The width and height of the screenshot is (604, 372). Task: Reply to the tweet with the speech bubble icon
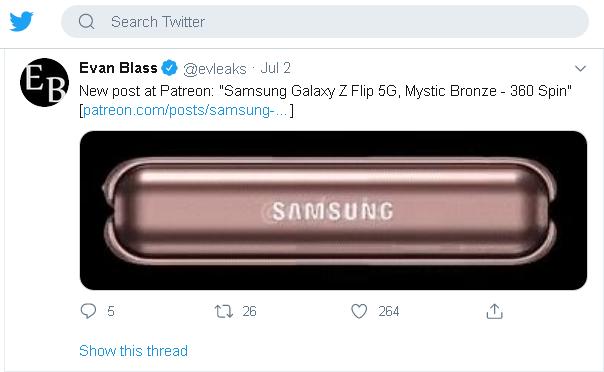click(x=88, y=311)
